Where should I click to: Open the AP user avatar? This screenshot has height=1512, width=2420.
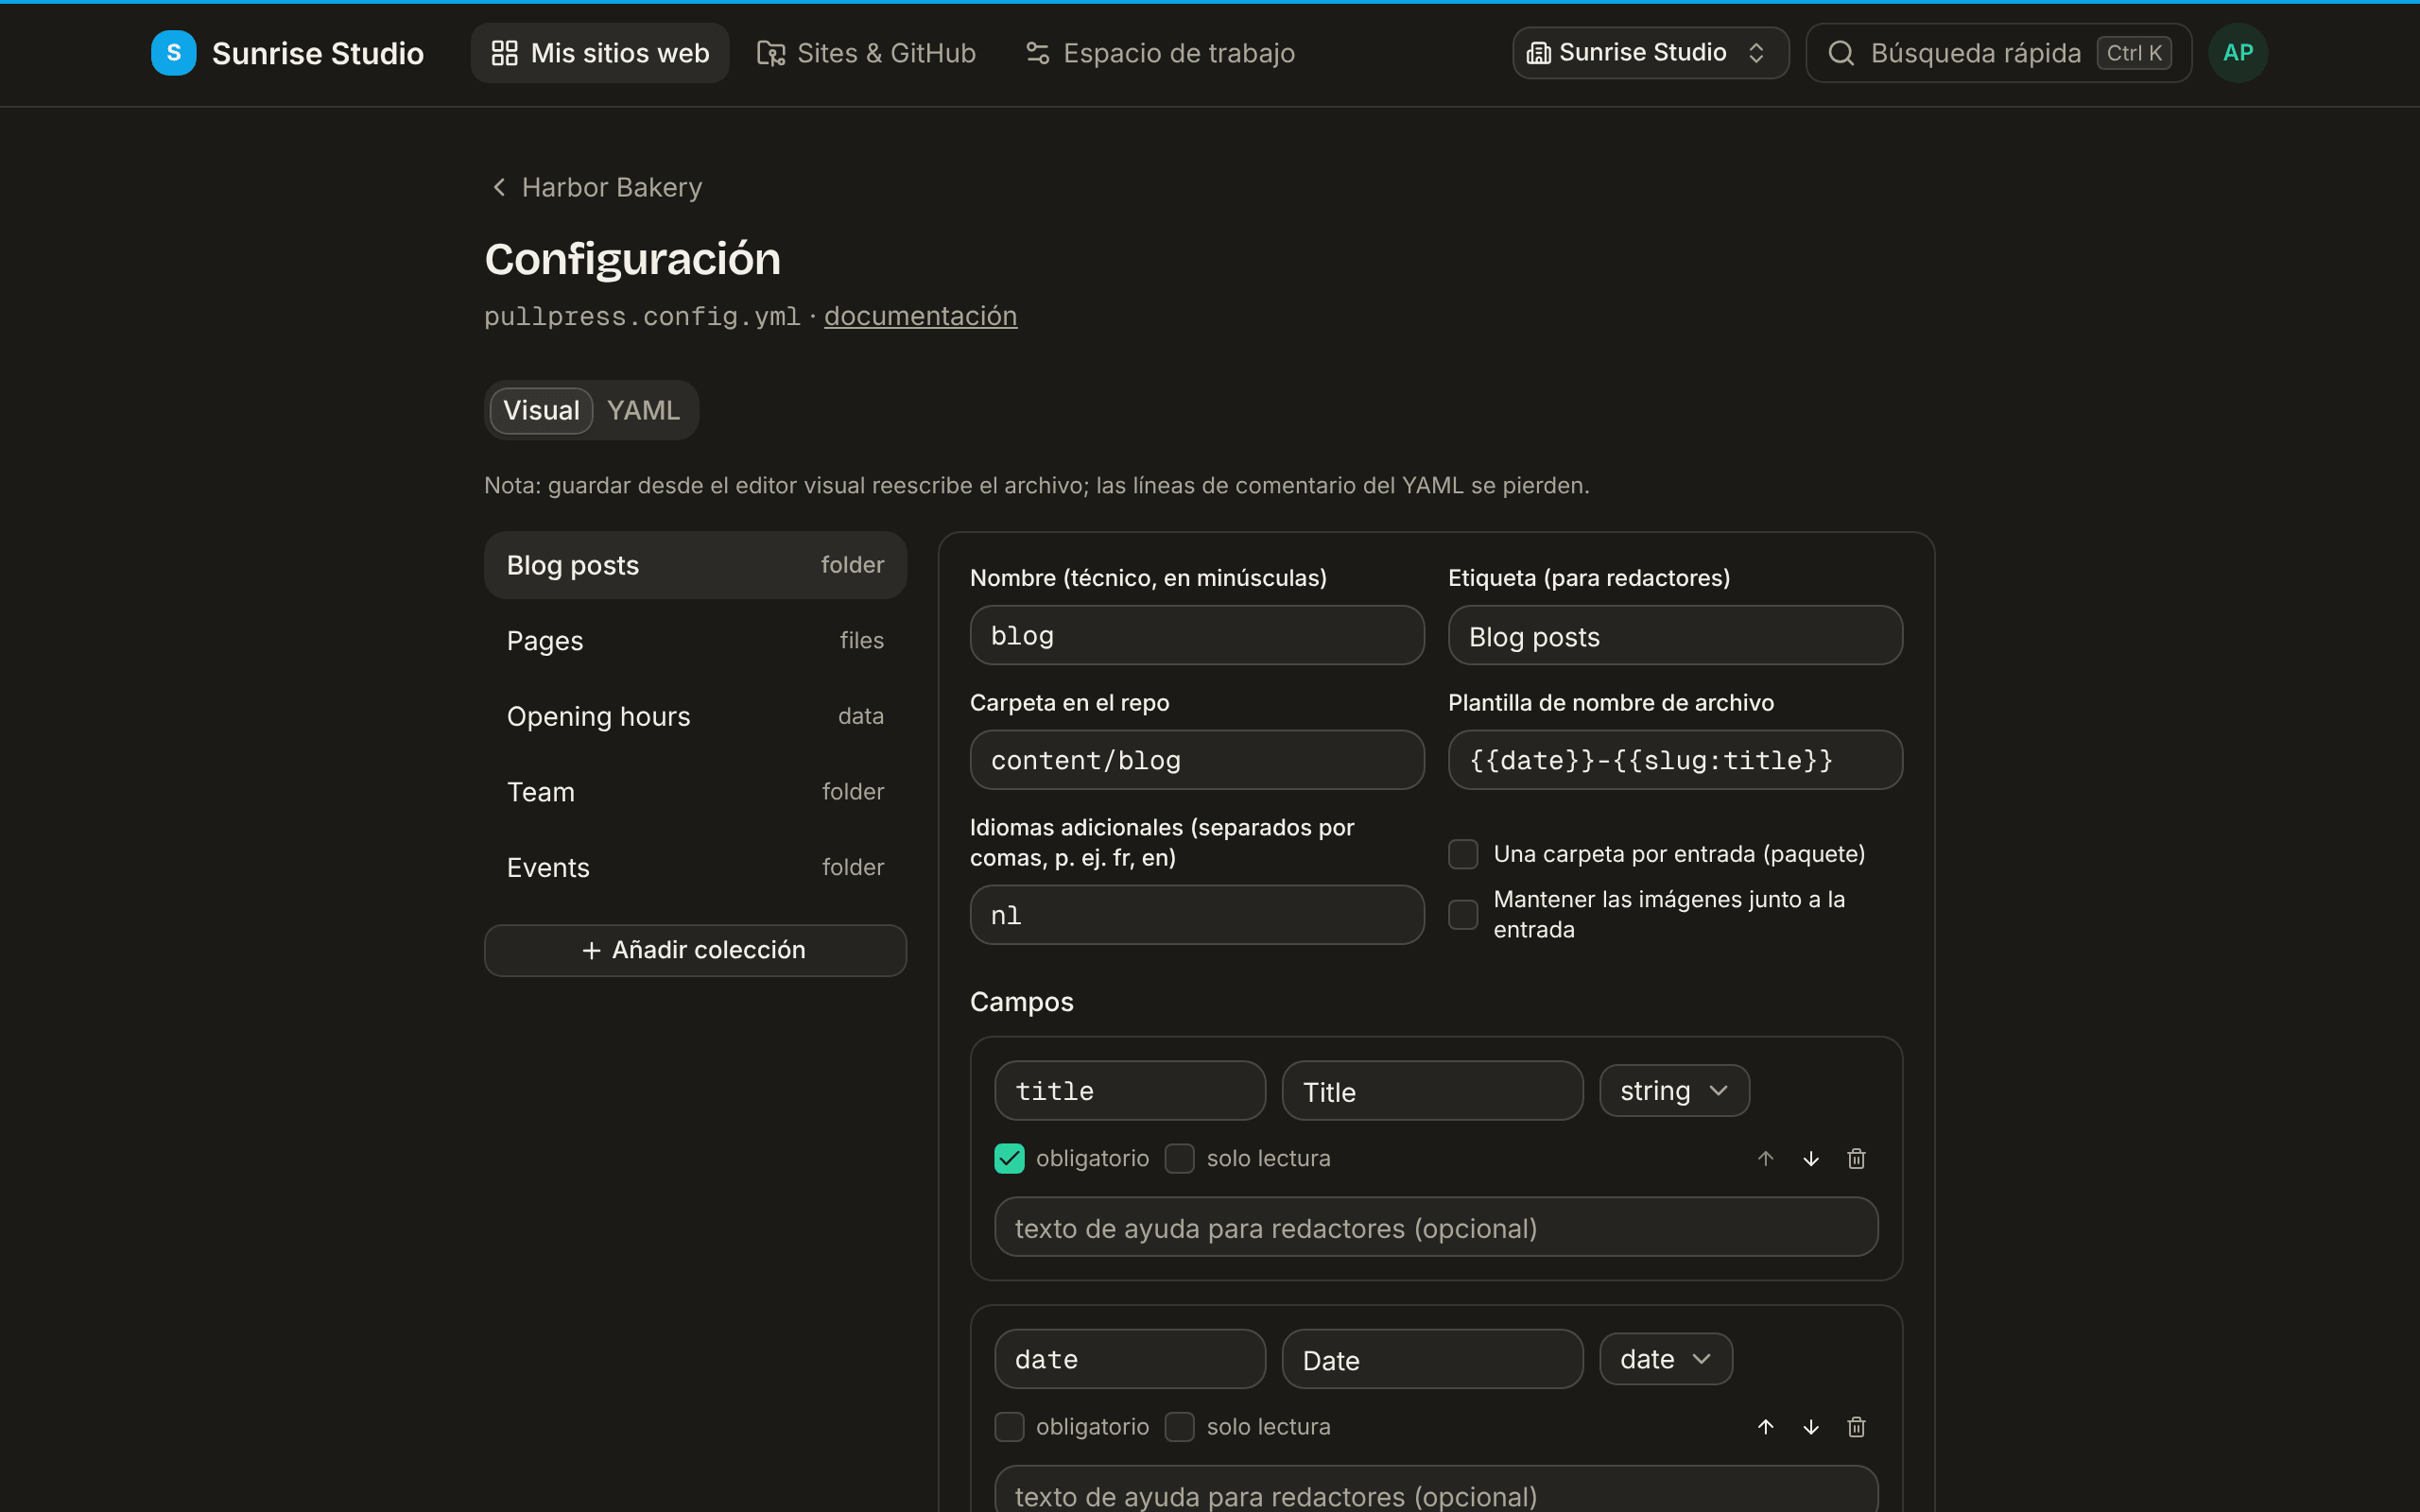coord(2237,53)
